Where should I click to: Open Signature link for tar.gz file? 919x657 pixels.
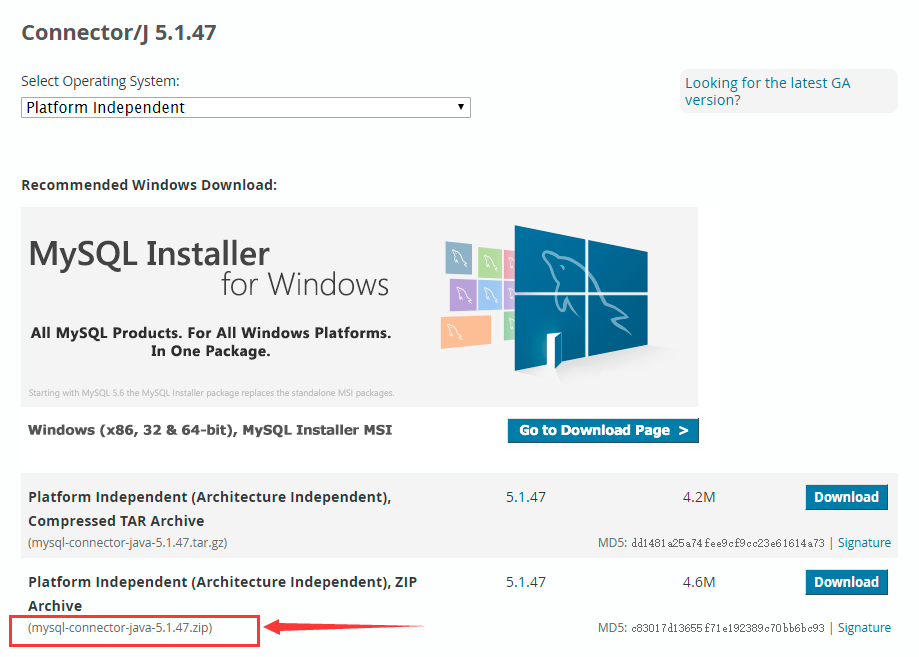(864, 543)
